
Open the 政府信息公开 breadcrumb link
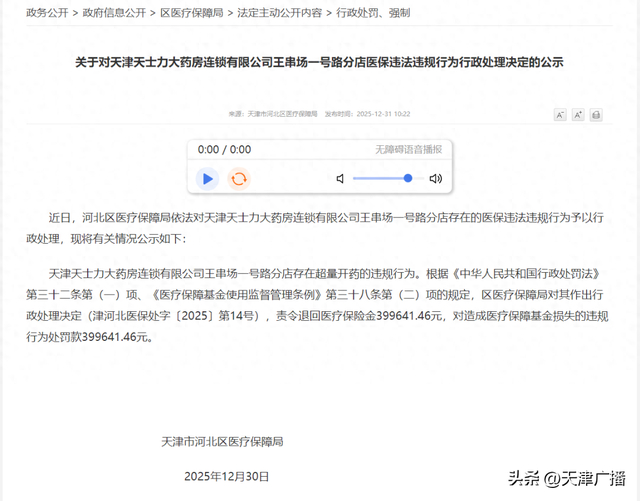(x=114, y=13)
